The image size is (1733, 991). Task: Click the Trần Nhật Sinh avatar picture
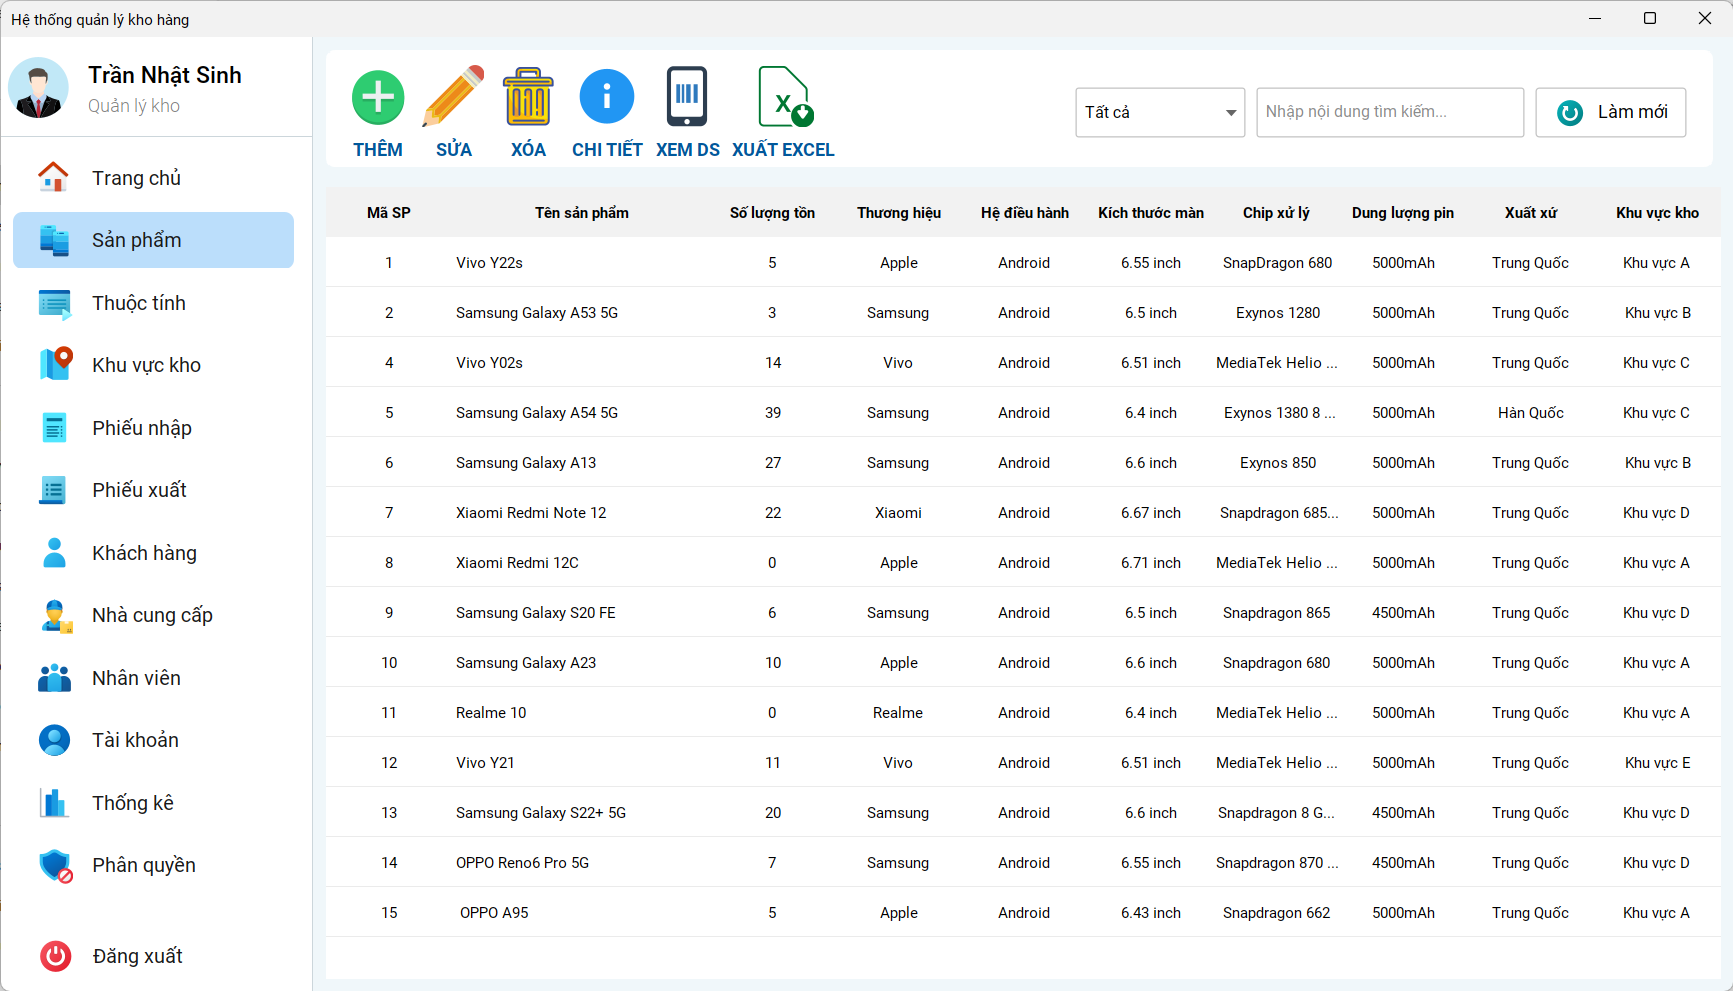[38, 88]
